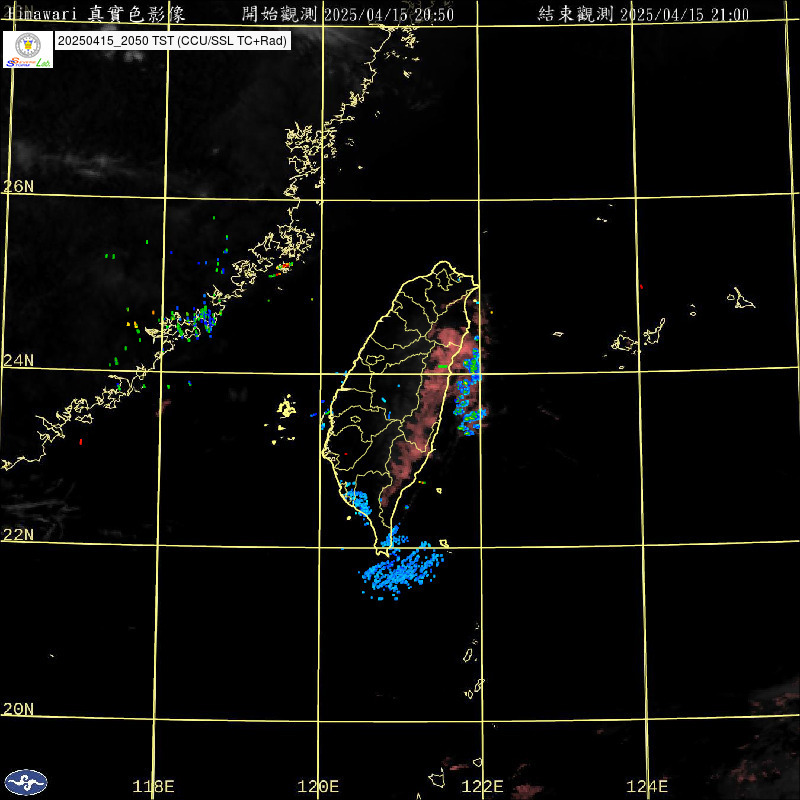Viewport: 800px width, 800px height.
Task: Click the 124E longitude label
Action: (x=649, y=786)
